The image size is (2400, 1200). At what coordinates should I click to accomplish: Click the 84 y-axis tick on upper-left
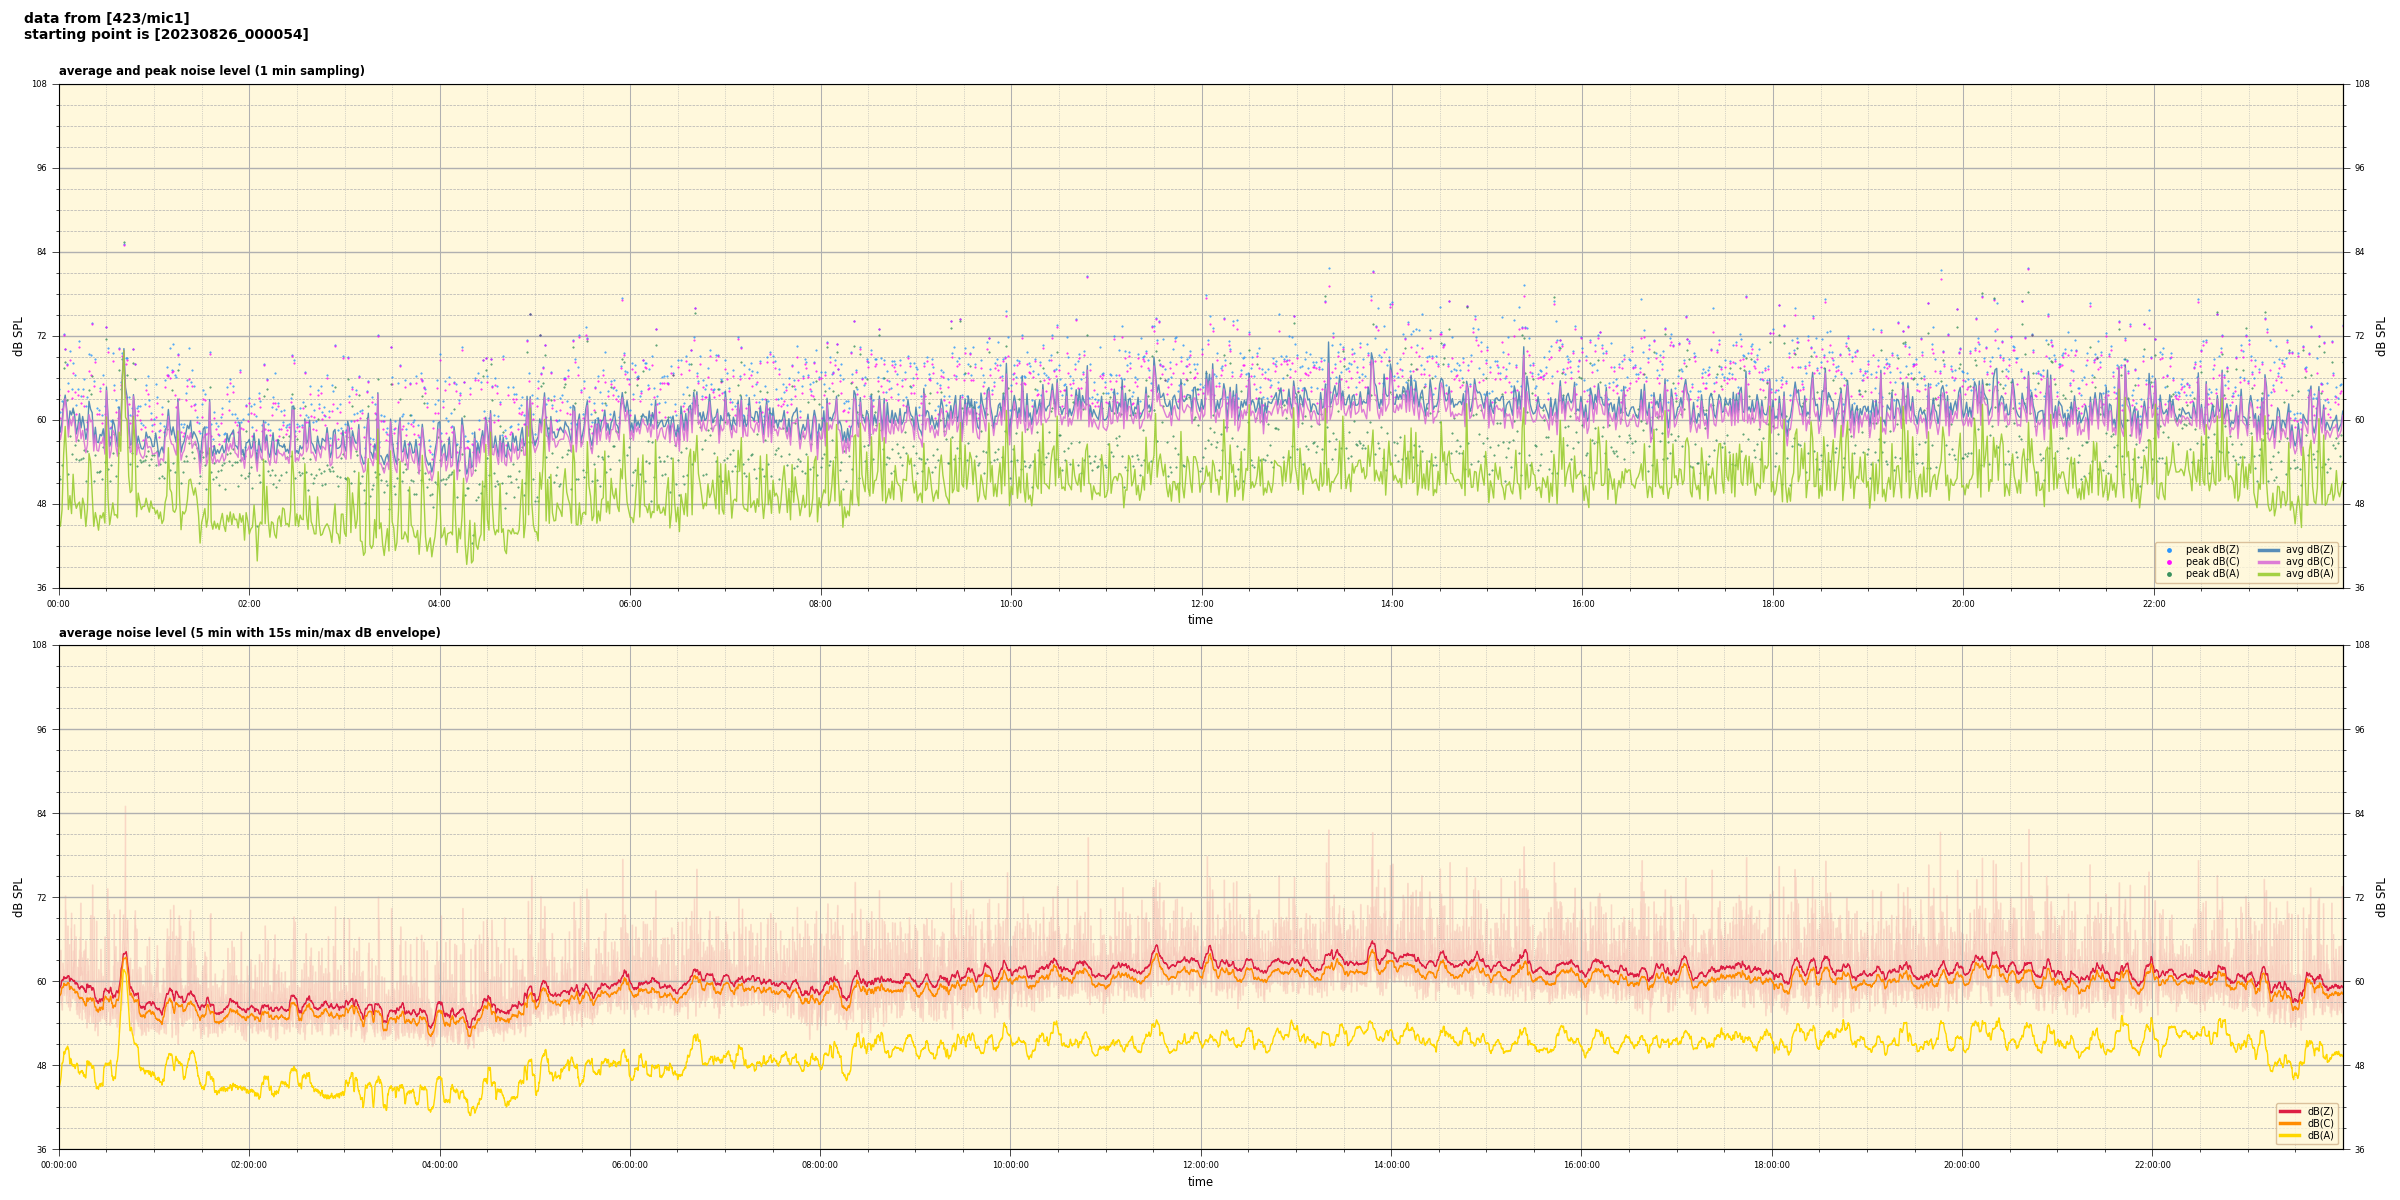pos(42,252)
